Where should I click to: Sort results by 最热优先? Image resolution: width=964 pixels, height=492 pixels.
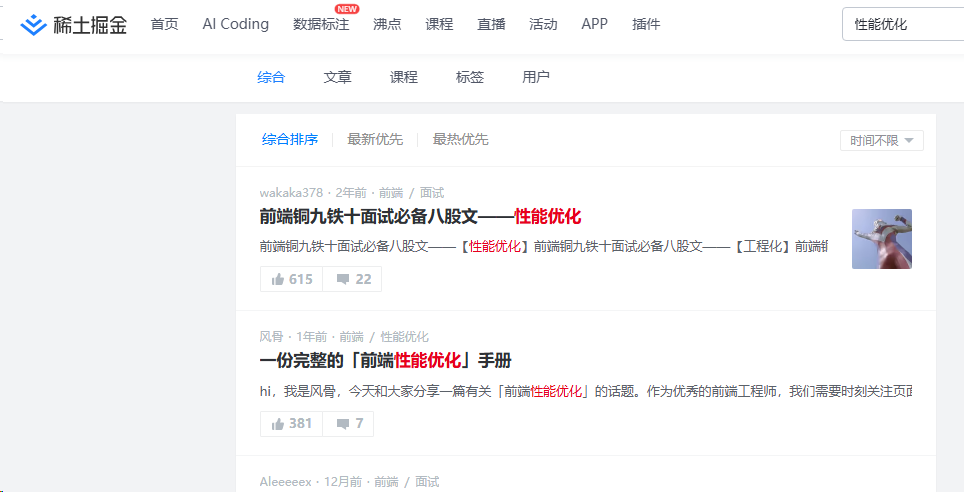point(460,140)
